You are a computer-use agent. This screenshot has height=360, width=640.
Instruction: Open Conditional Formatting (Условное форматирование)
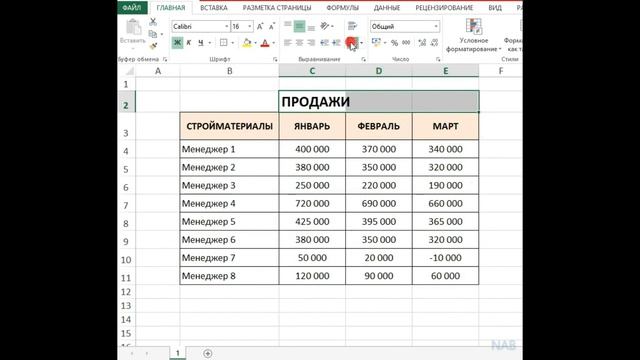(473, 36)
